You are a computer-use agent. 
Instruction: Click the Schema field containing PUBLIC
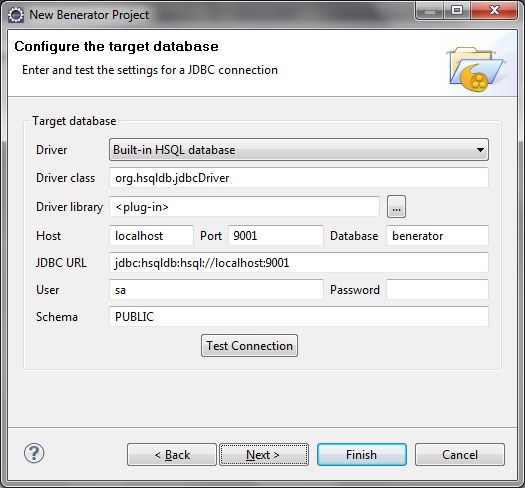(x=299, y=317)
